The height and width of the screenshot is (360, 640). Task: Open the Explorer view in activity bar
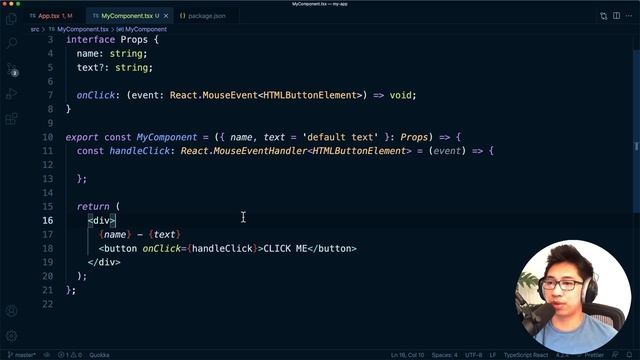click(11, 18)
